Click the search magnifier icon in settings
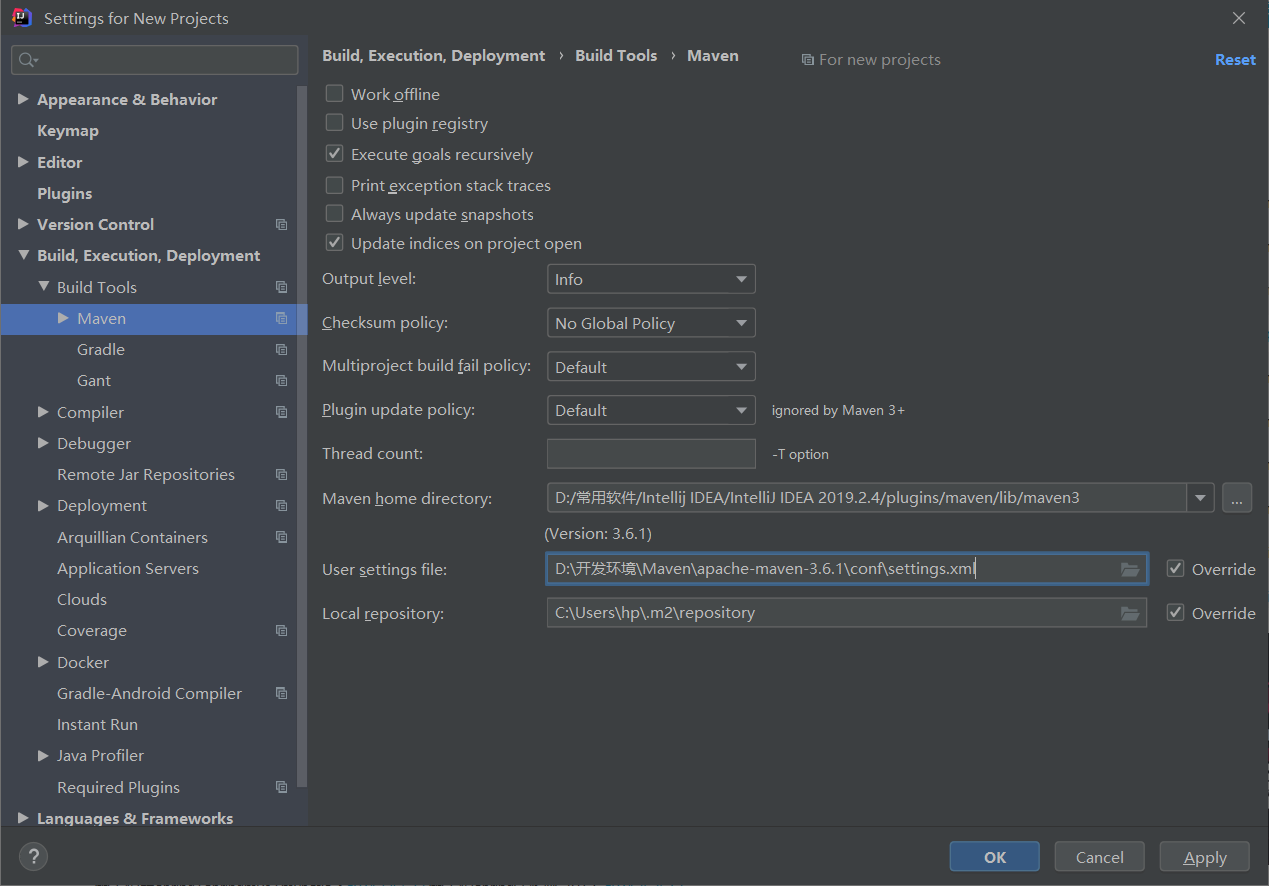Viewport: 1269px width, 886px height. pyautogui.click(x=27, y=60)
